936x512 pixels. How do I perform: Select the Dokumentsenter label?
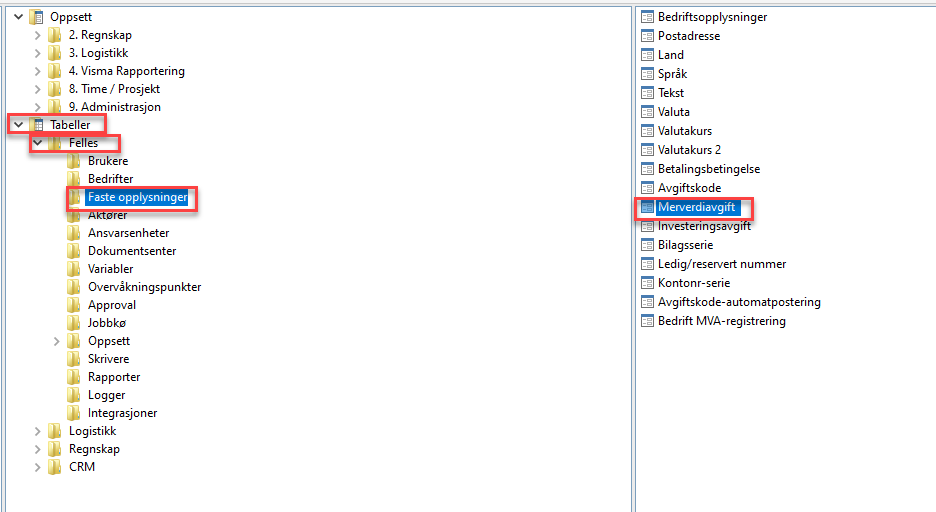click(x=132, y=251)
